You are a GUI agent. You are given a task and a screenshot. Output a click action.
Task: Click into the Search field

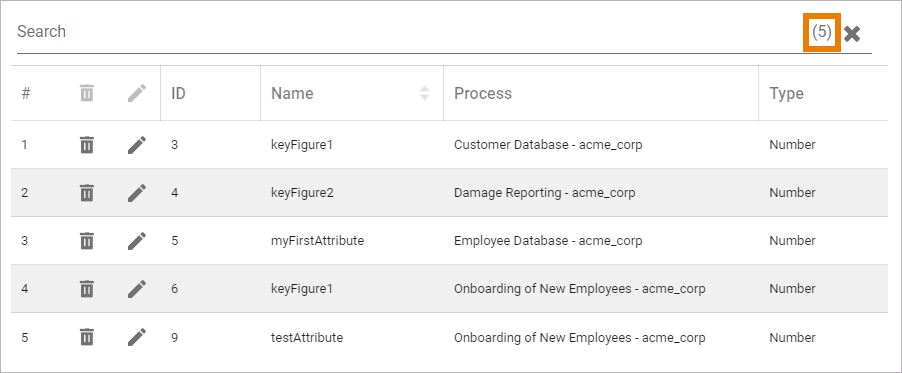(x=408, y=32)
